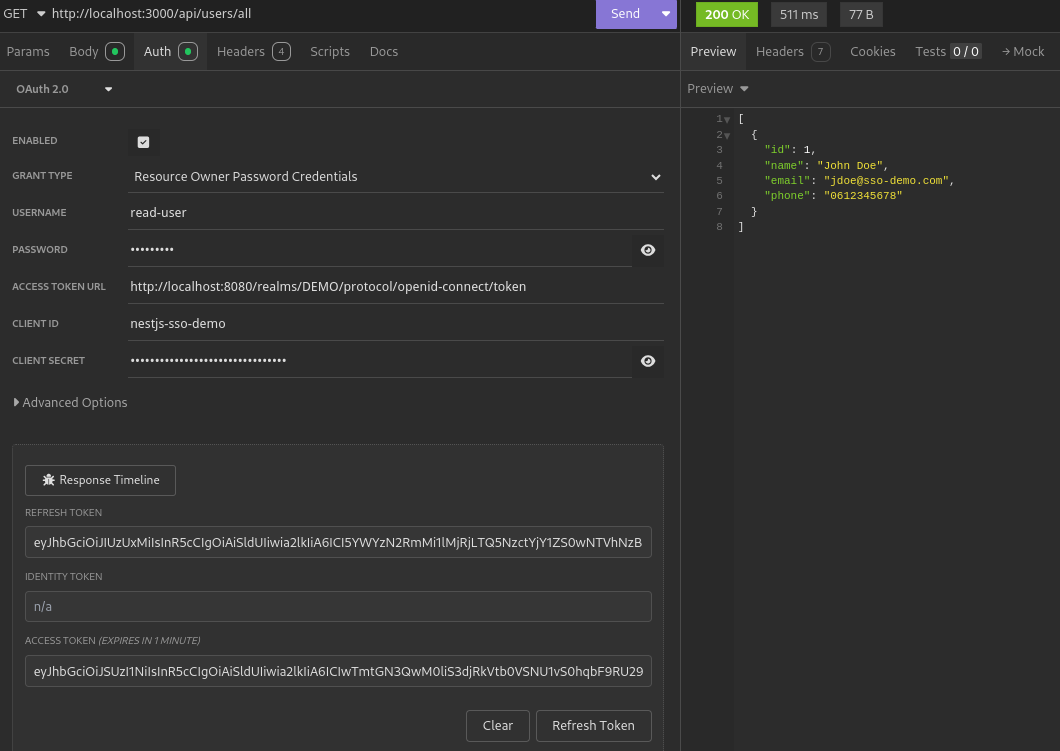Click the 200 OK status badge
The width and height of the screenshot is (1060, 751).
click(x=727, y=14)
